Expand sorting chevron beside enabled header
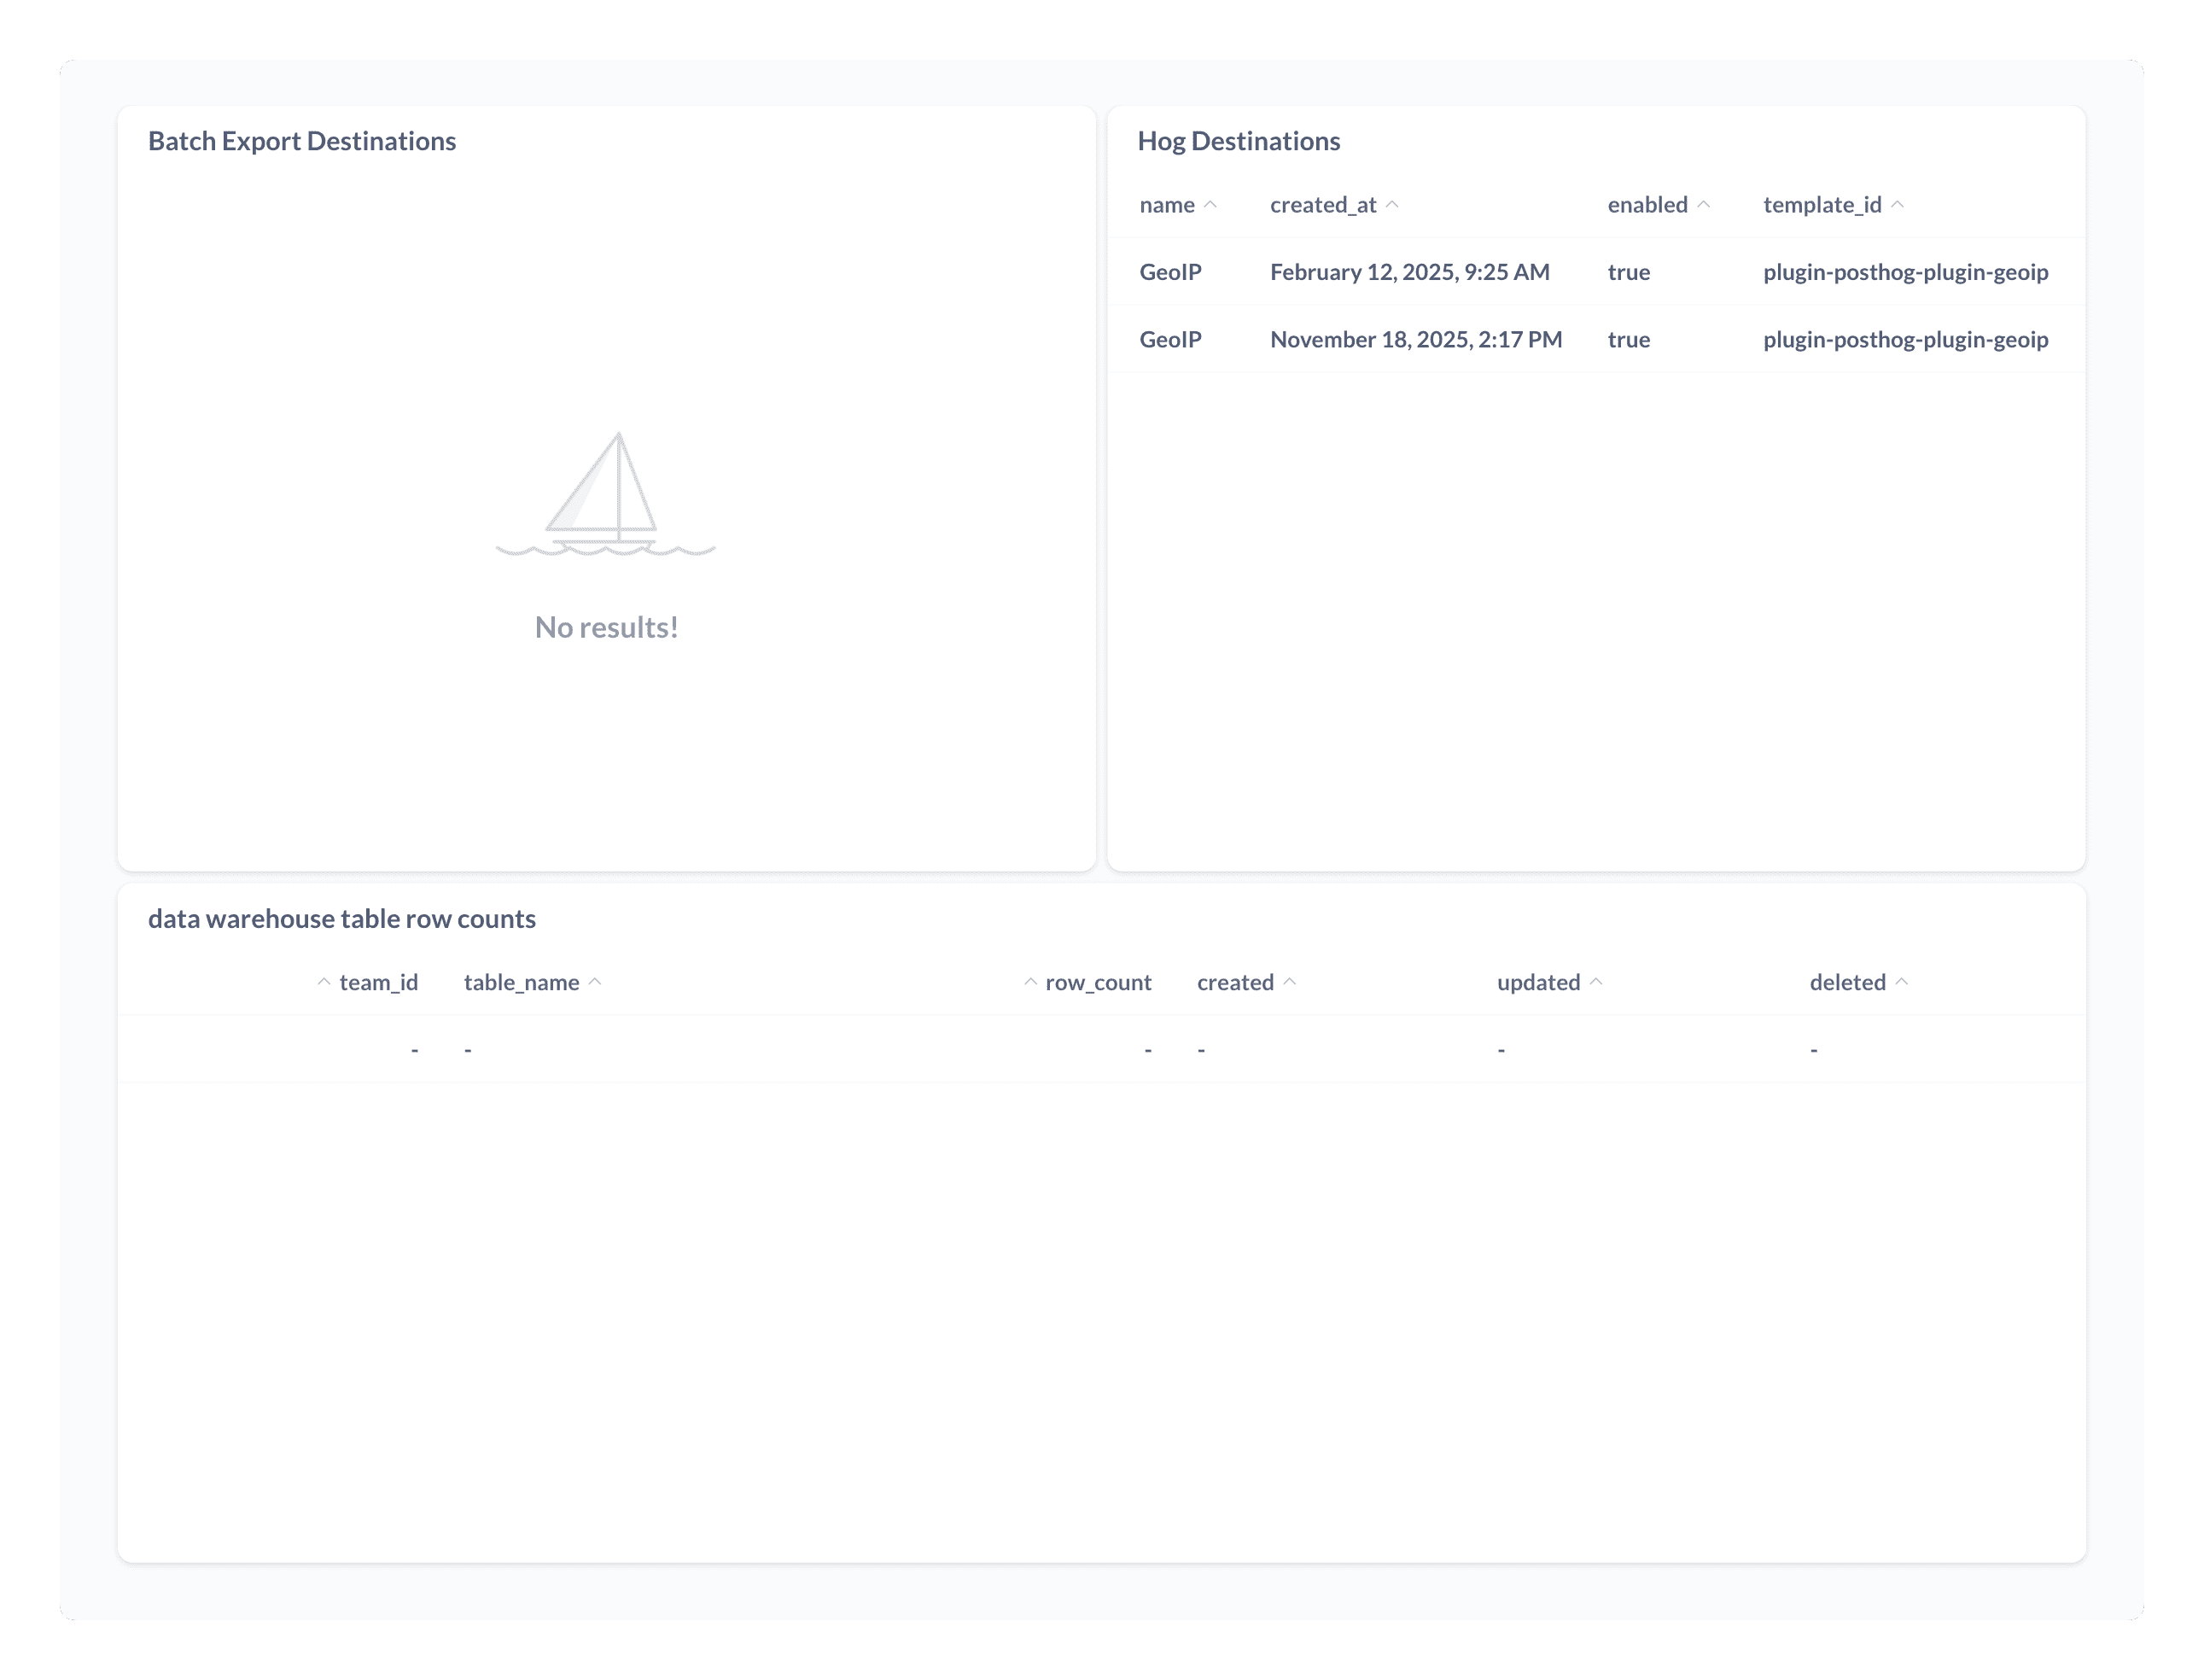Image resolution: width=2204 pixels, height=1680 pixels. click(1704, 204)
